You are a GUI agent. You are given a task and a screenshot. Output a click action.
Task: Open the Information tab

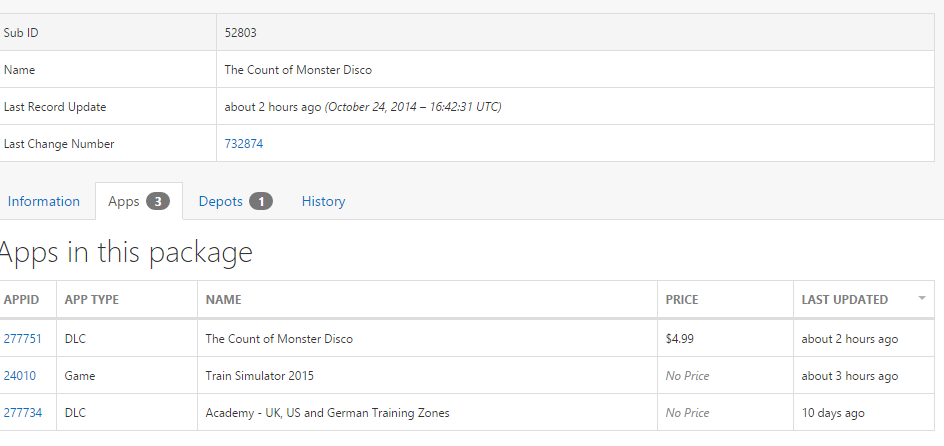44,201
